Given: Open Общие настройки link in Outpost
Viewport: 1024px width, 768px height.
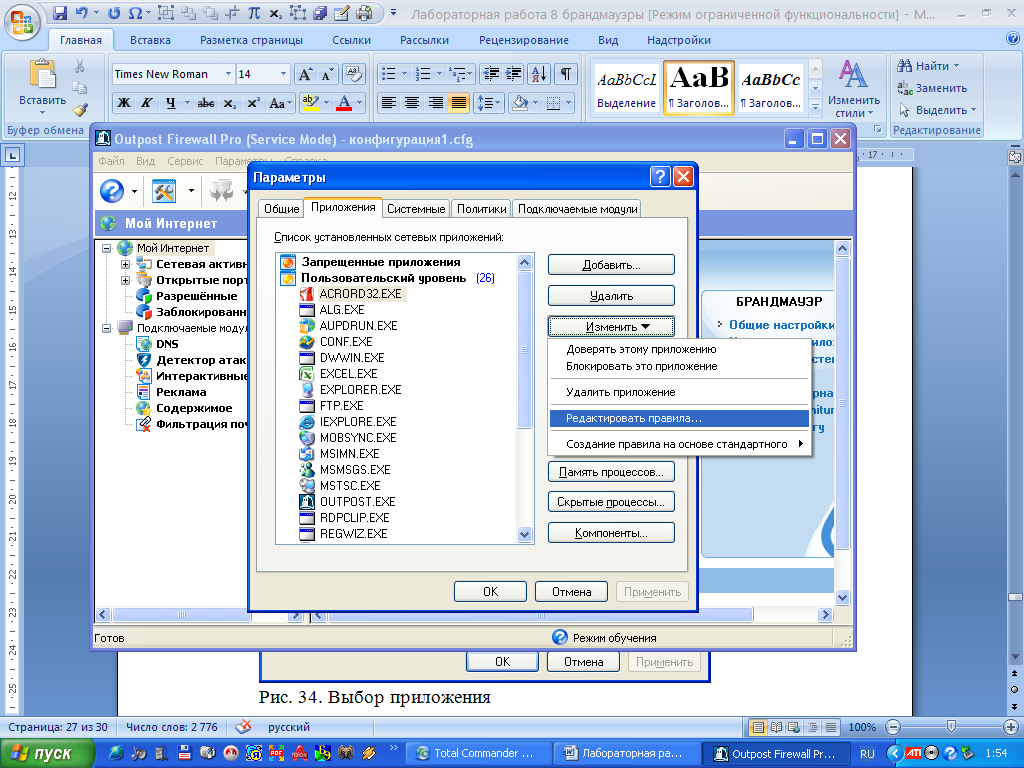Looking at the screenshot, I should (781, 325).
